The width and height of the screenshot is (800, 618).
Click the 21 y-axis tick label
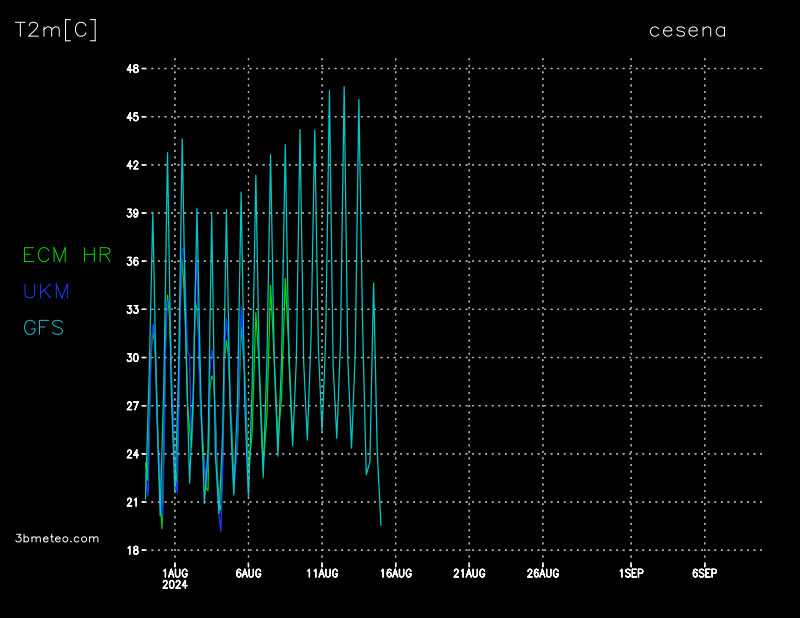tap(132, 502)
